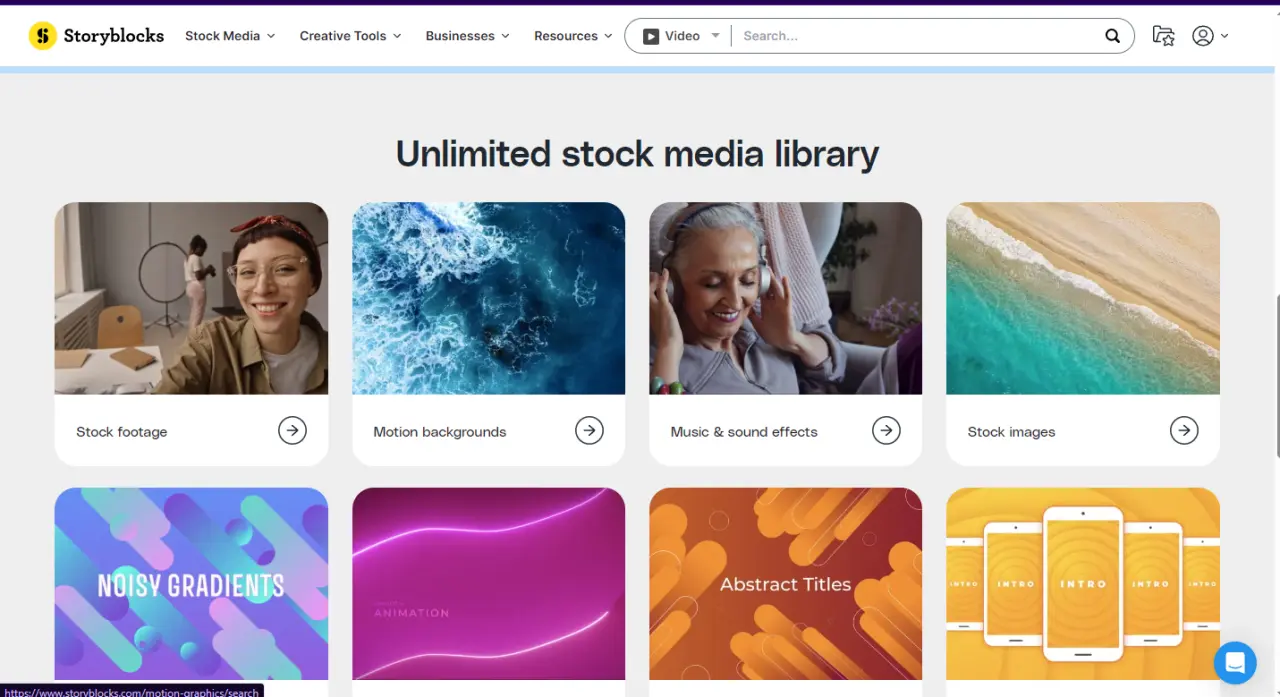
Task: Click the search magnifier icon
Action: pyautogui.click(x=1112, y=36)
